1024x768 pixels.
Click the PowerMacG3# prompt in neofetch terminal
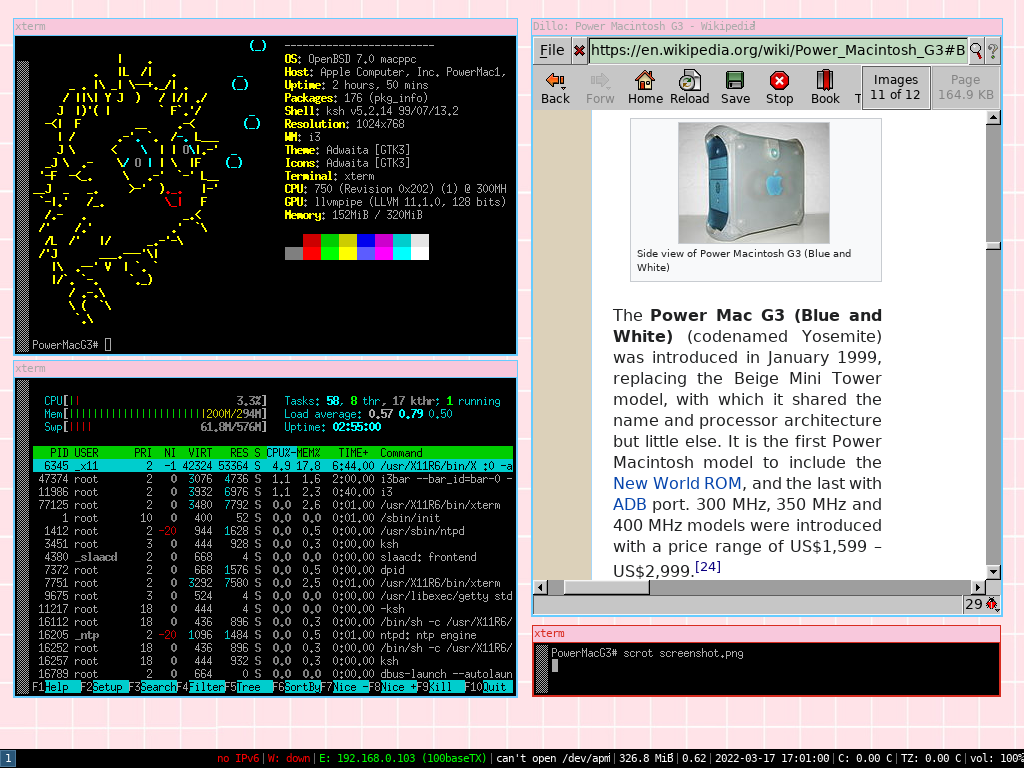point(65,345)
